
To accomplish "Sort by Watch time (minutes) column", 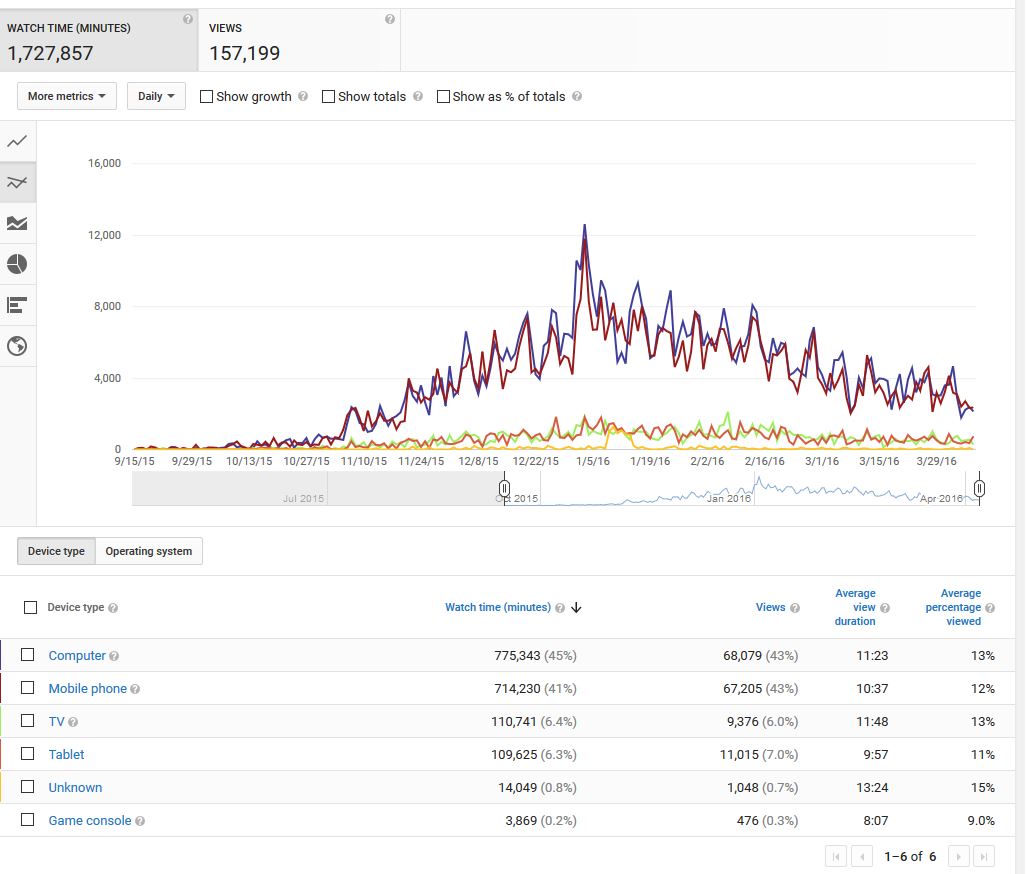I will click(498, 607).
